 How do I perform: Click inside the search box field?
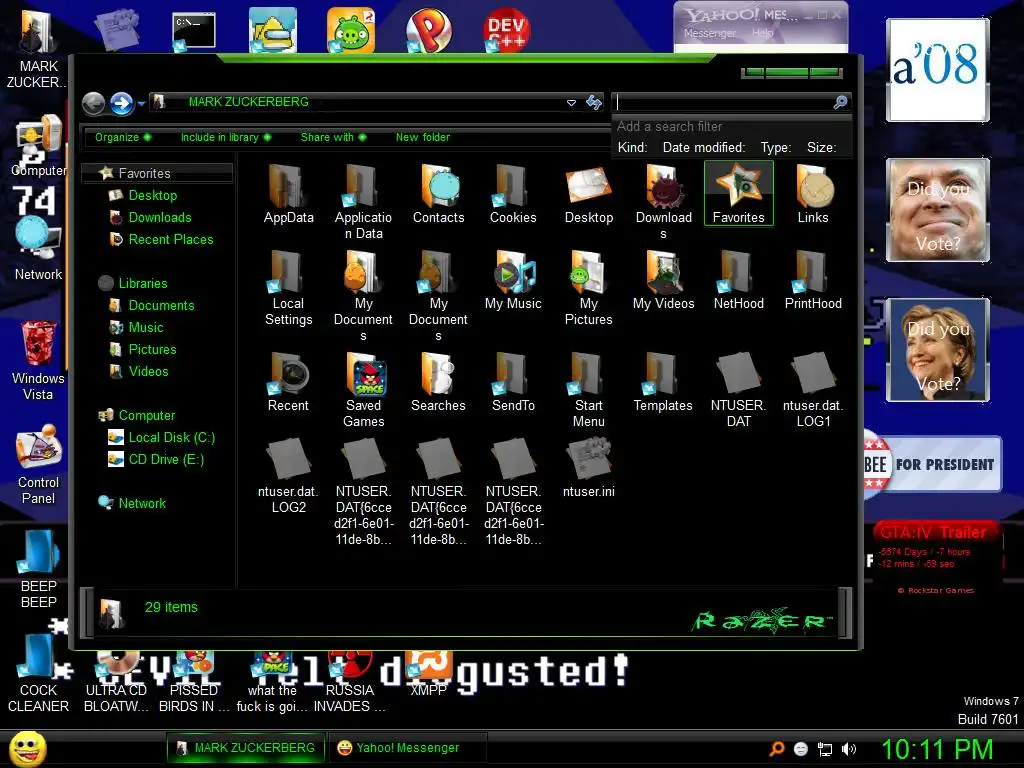pos(722,103)
